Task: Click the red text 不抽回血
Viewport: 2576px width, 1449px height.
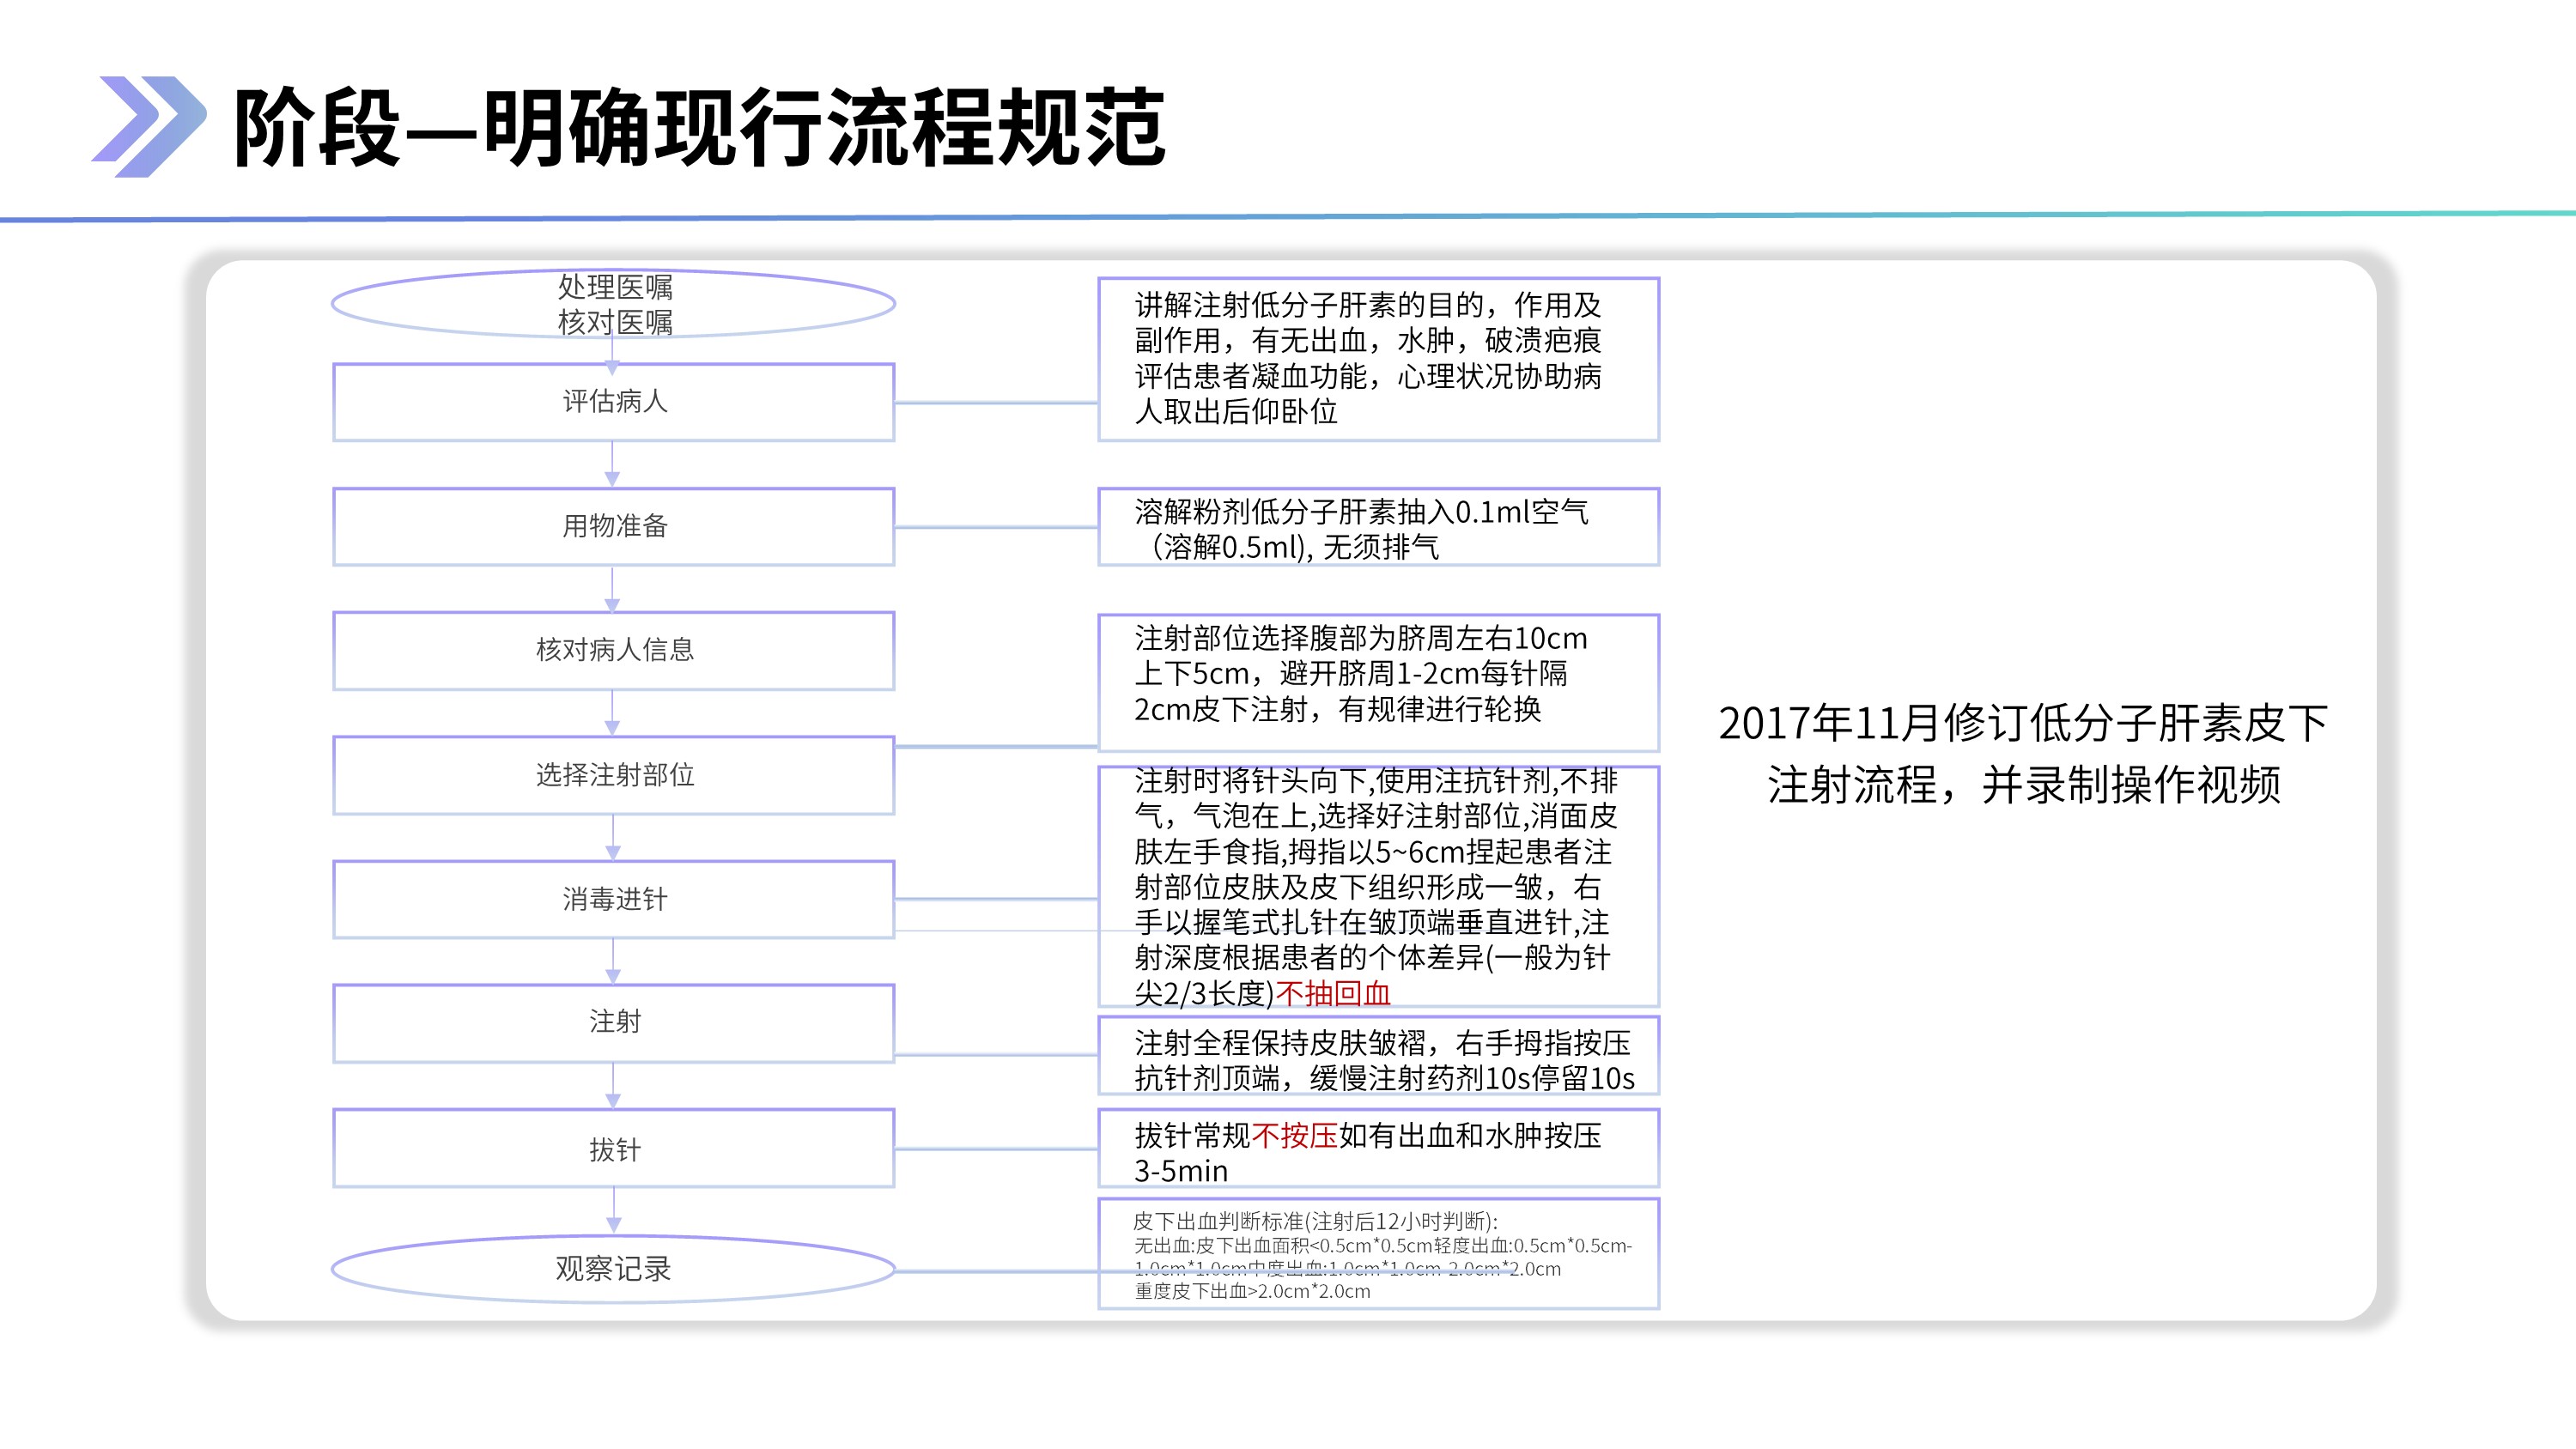Action: point(1332,993)
